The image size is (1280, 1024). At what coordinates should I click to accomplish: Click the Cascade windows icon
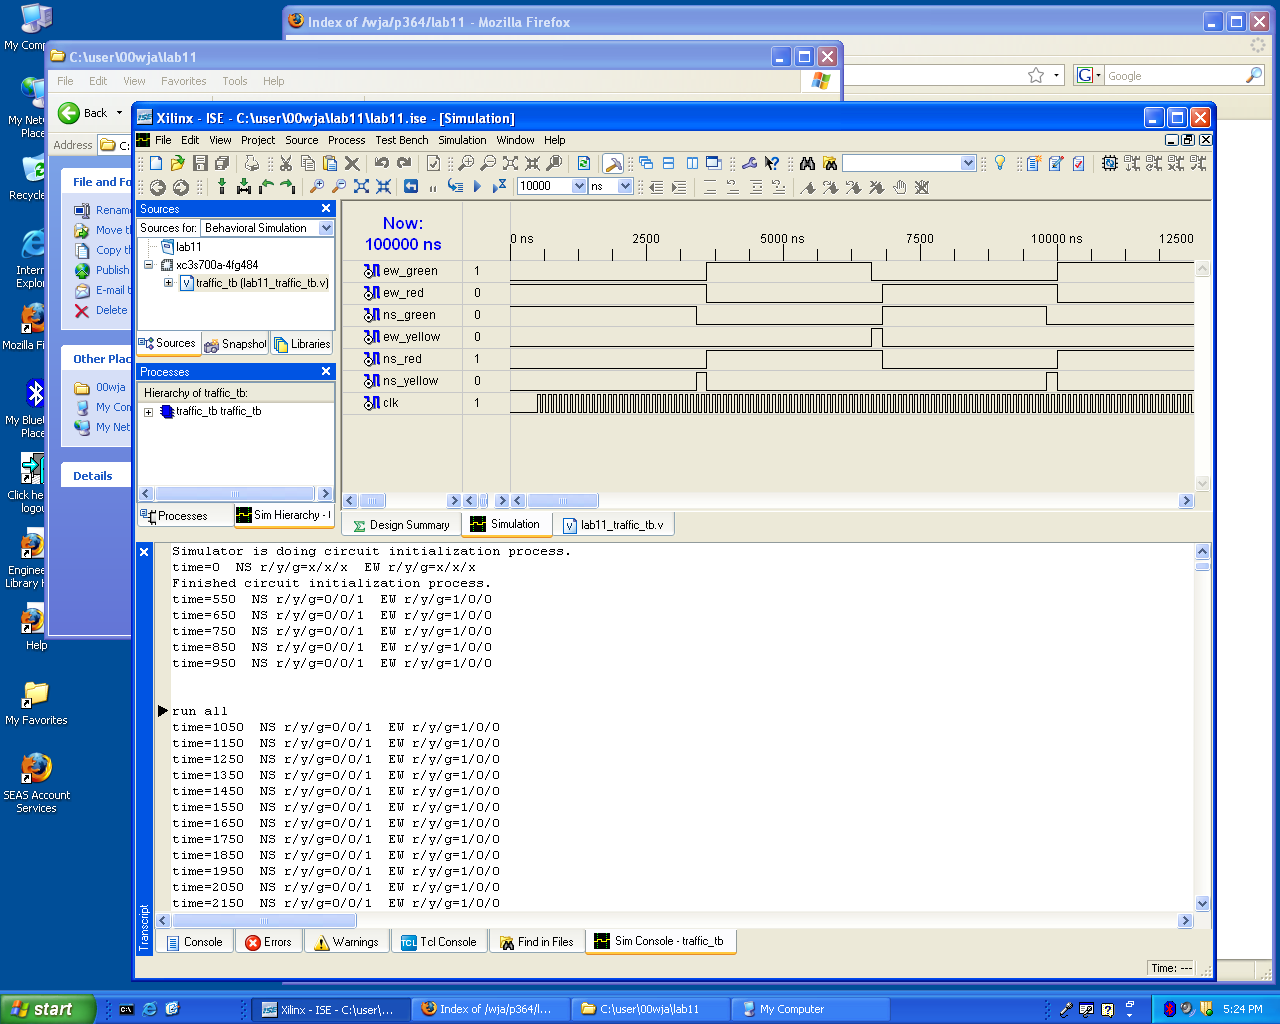click(646, 163)
